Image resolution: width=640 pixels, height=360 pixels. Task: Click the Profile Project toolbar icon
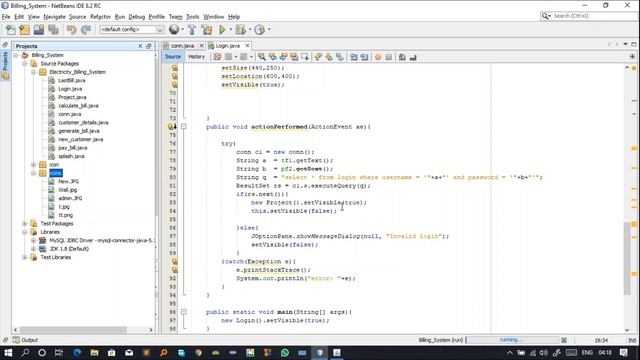(x=259, y=30)
